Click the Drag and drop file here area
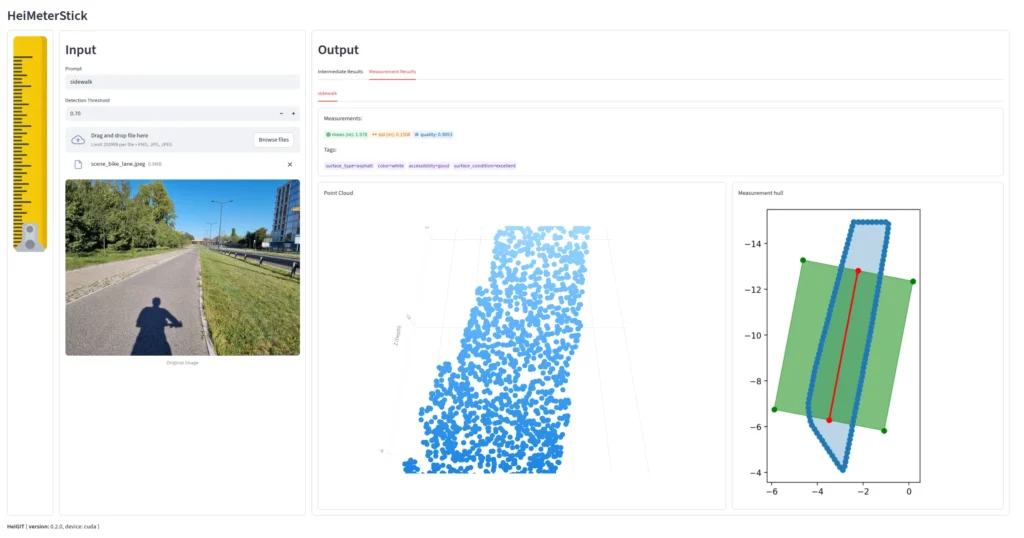 [182, 140]
